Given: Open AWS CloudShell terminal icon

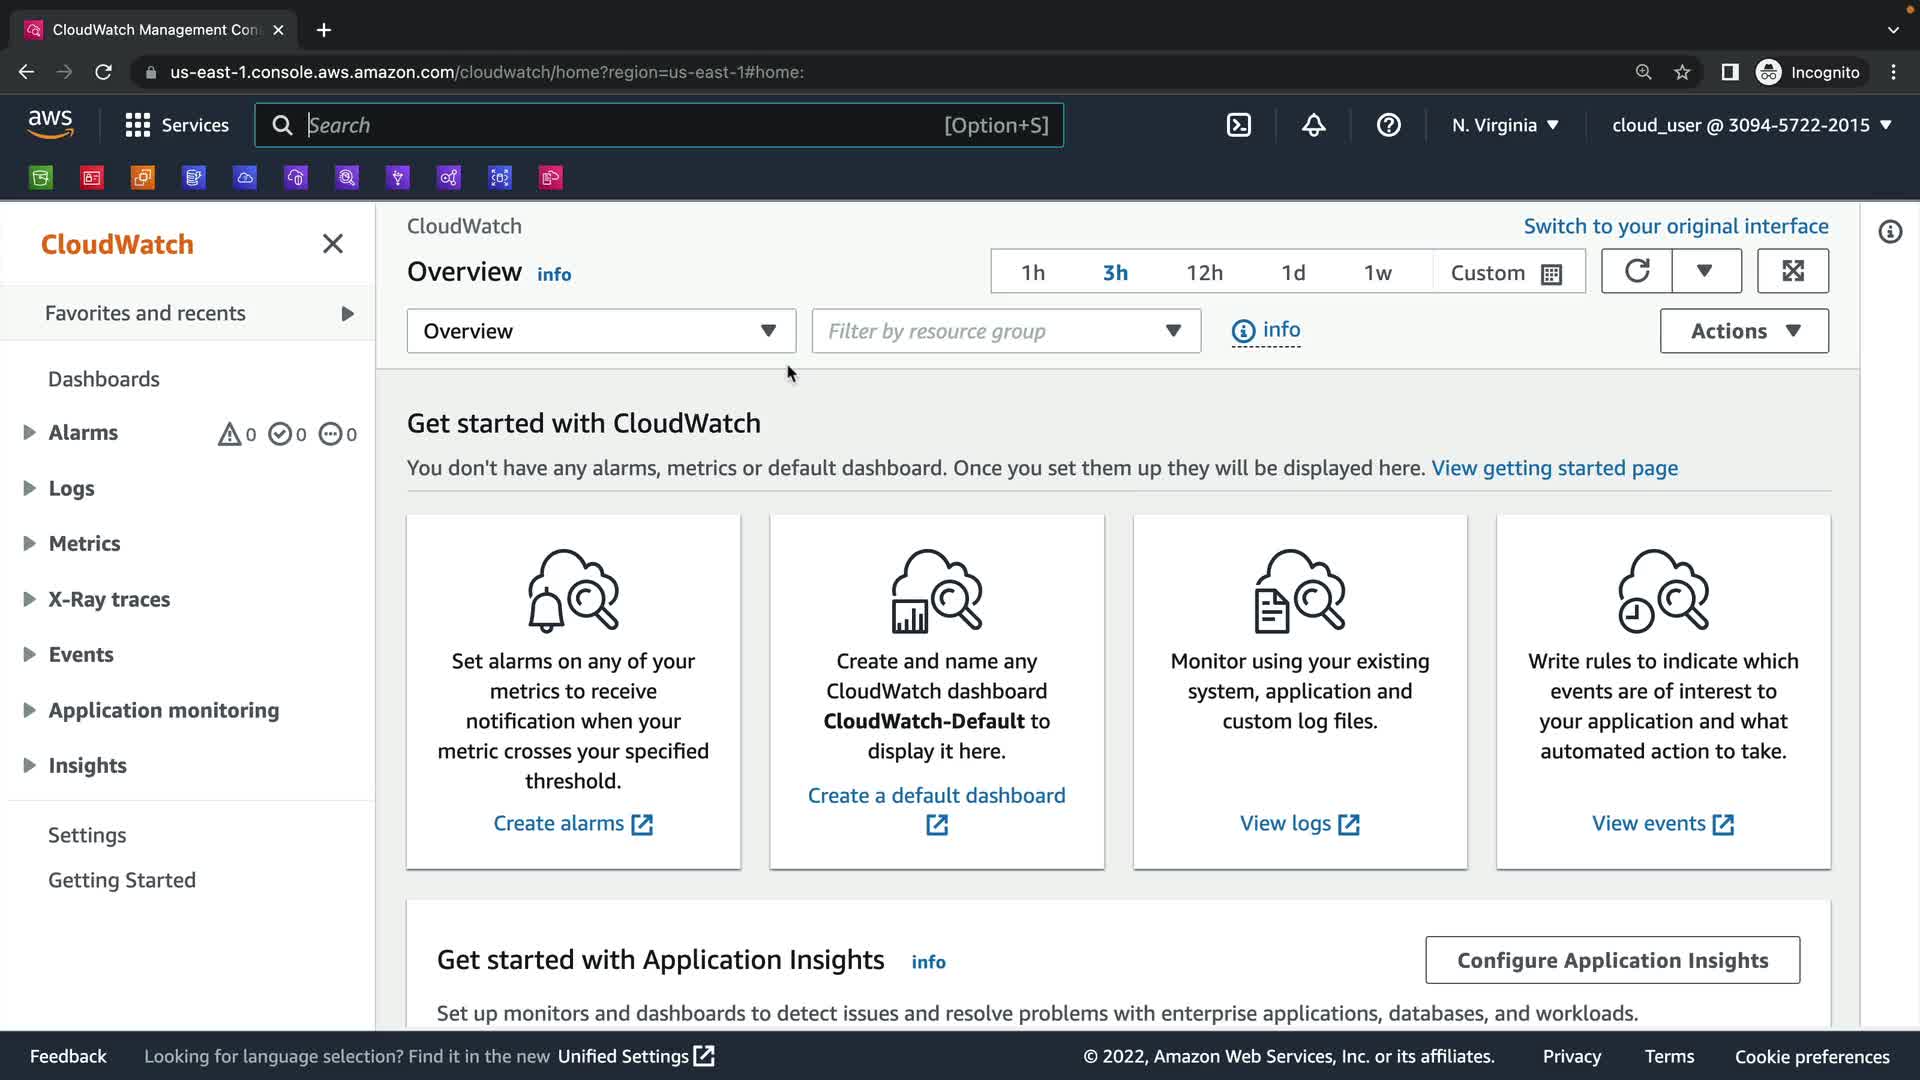Looking at the screenshot, I should (x=1238, y=125).
